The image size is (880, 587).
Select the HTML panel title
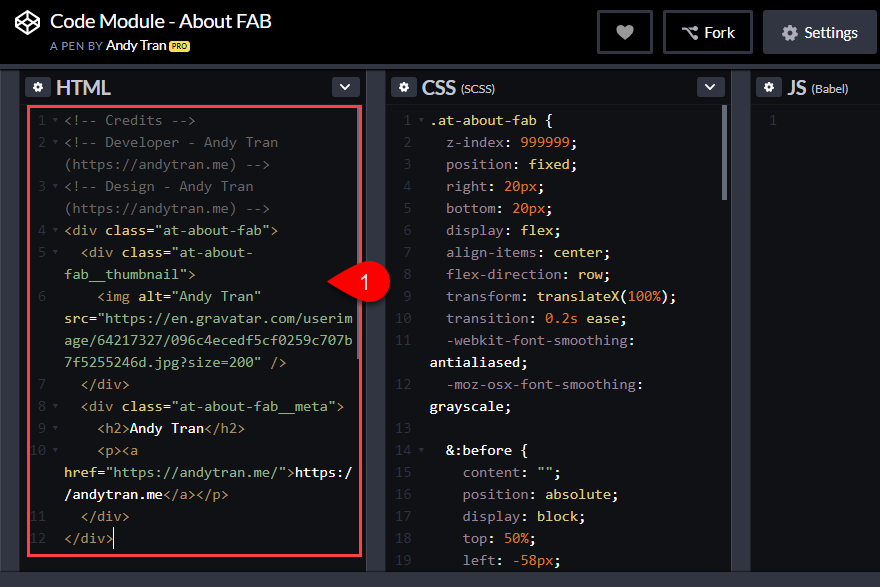tap(83, 88)
